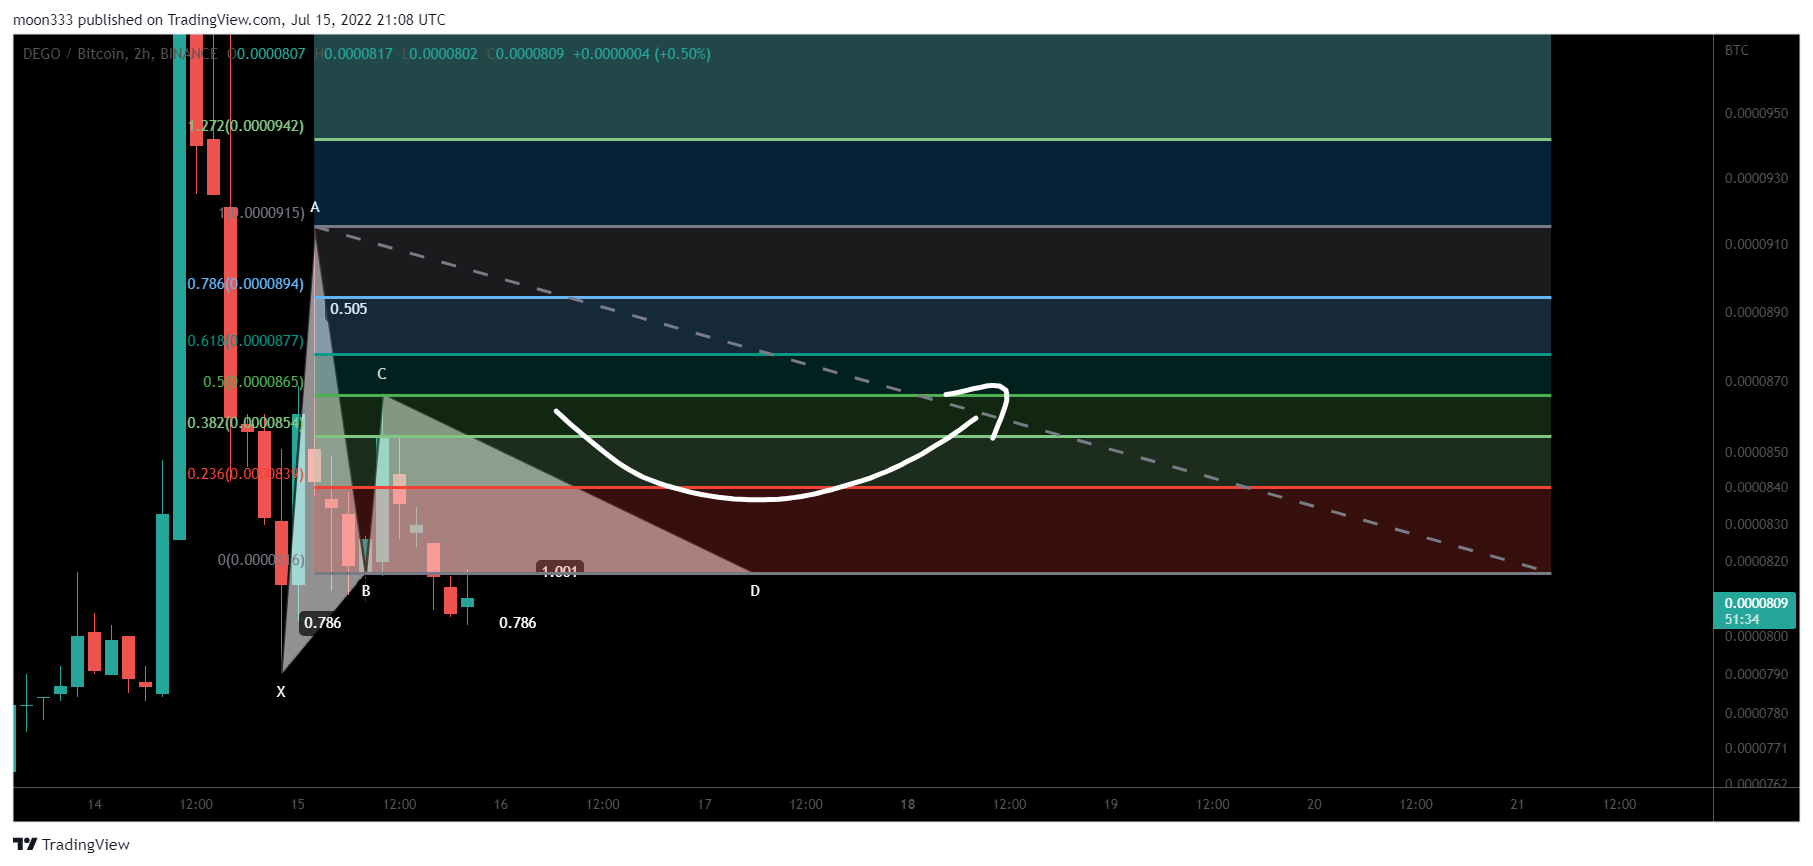Open the TradingView wordmark link
The height and width of the screenshot is (866, 1813).
click(86, 844)
